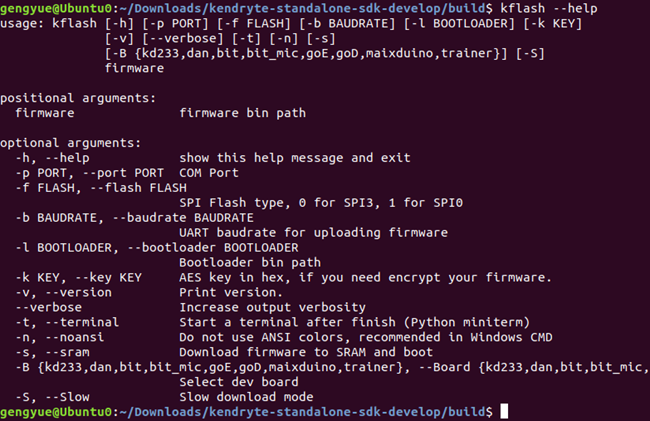Click the 'SPI Flash type' description line
This screenshot has width=650, height=421.
pos(321,203)
